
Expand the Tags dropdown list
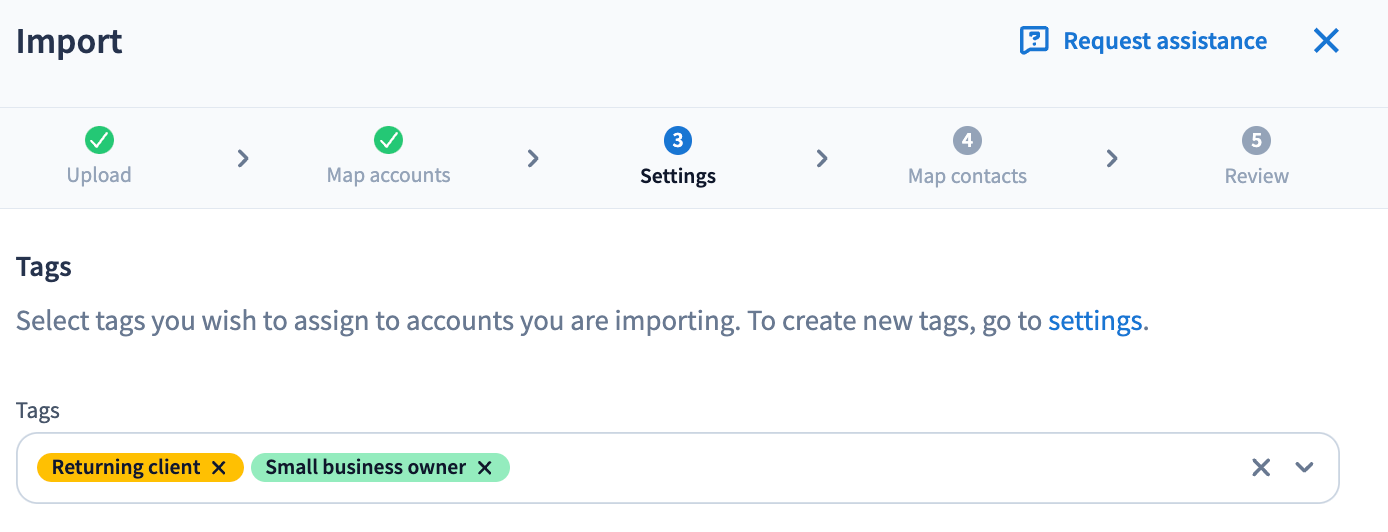click(x=1304, y=467)
